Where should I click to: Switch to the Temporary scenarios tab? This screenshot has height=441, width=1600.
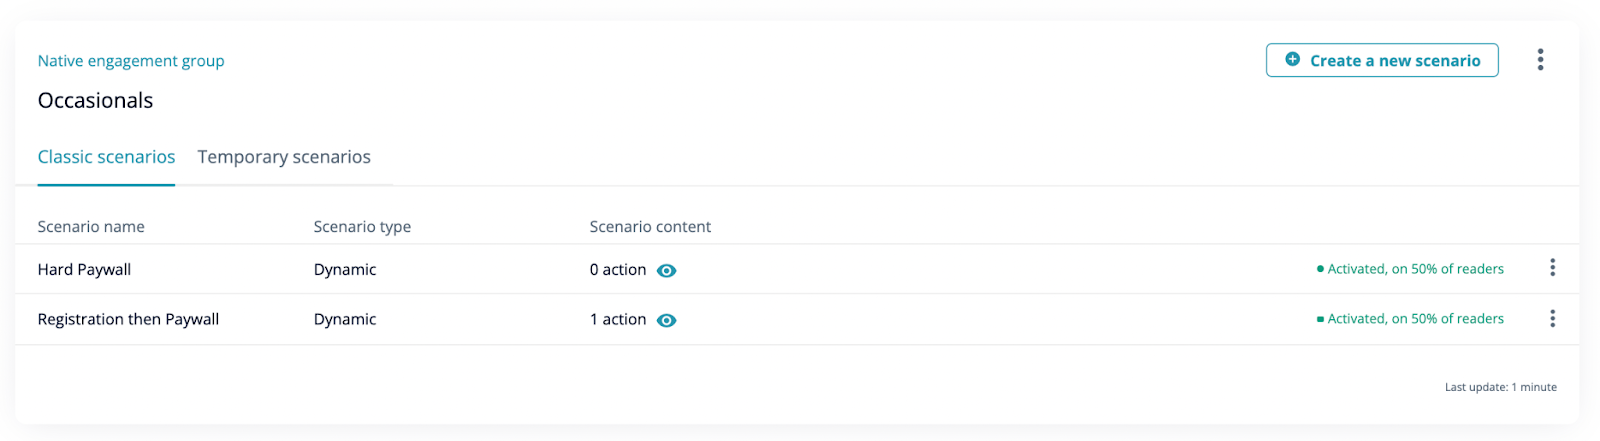[x=284, y=157]
